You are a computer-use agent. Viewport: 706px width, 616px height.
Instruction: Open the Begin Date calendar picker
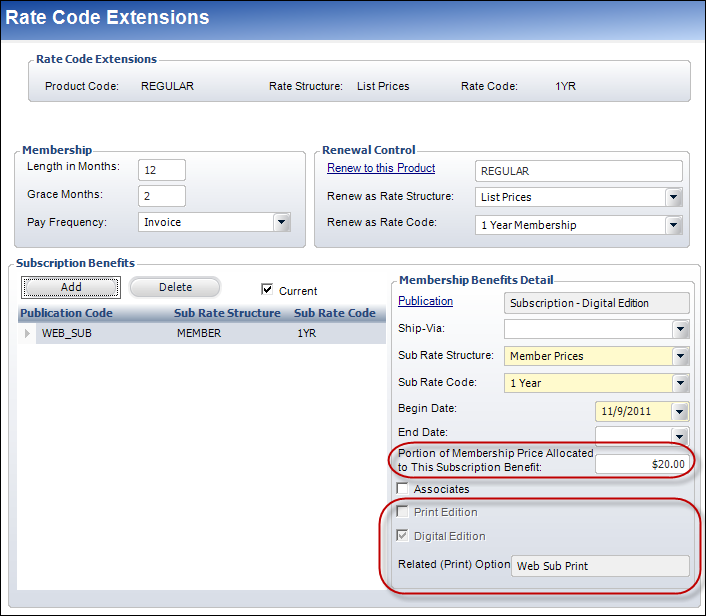[x=681, y=411]
